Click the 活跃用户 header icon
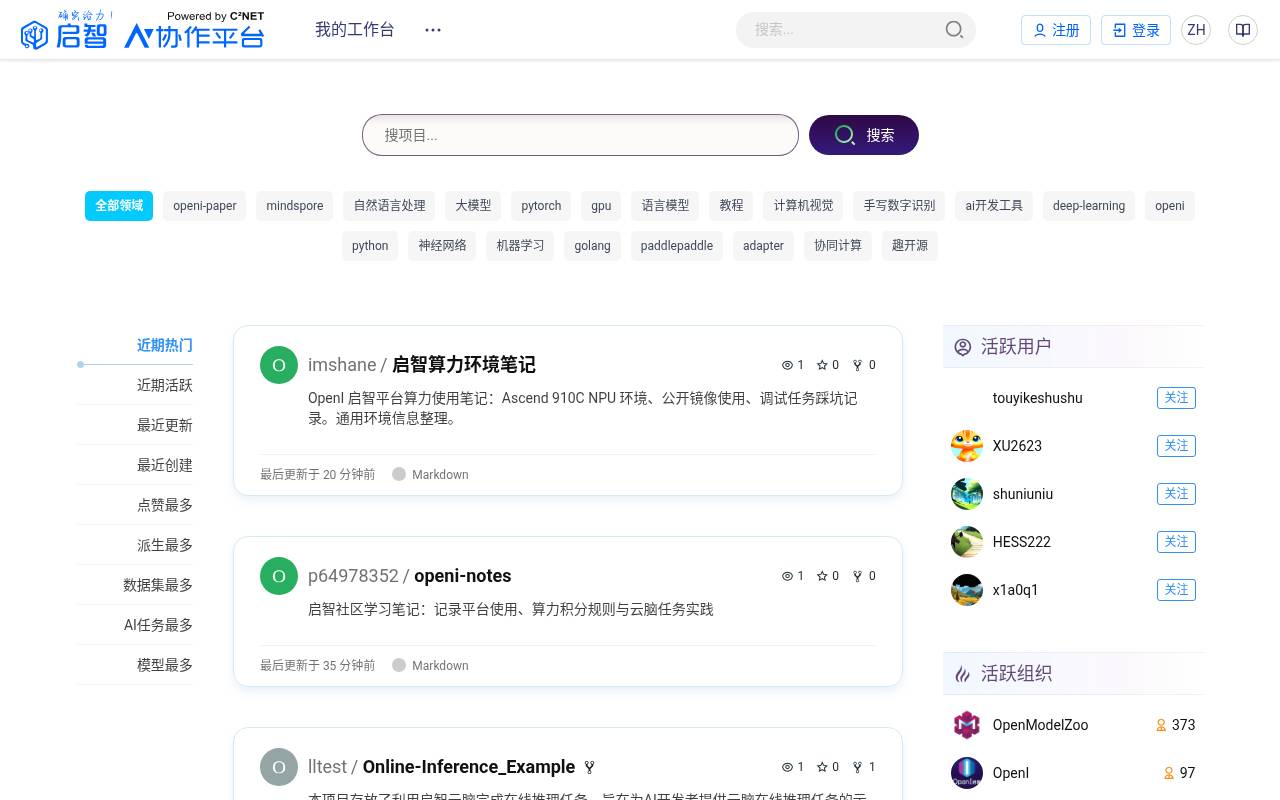The image size is (1280, 800). coord(963,347)
